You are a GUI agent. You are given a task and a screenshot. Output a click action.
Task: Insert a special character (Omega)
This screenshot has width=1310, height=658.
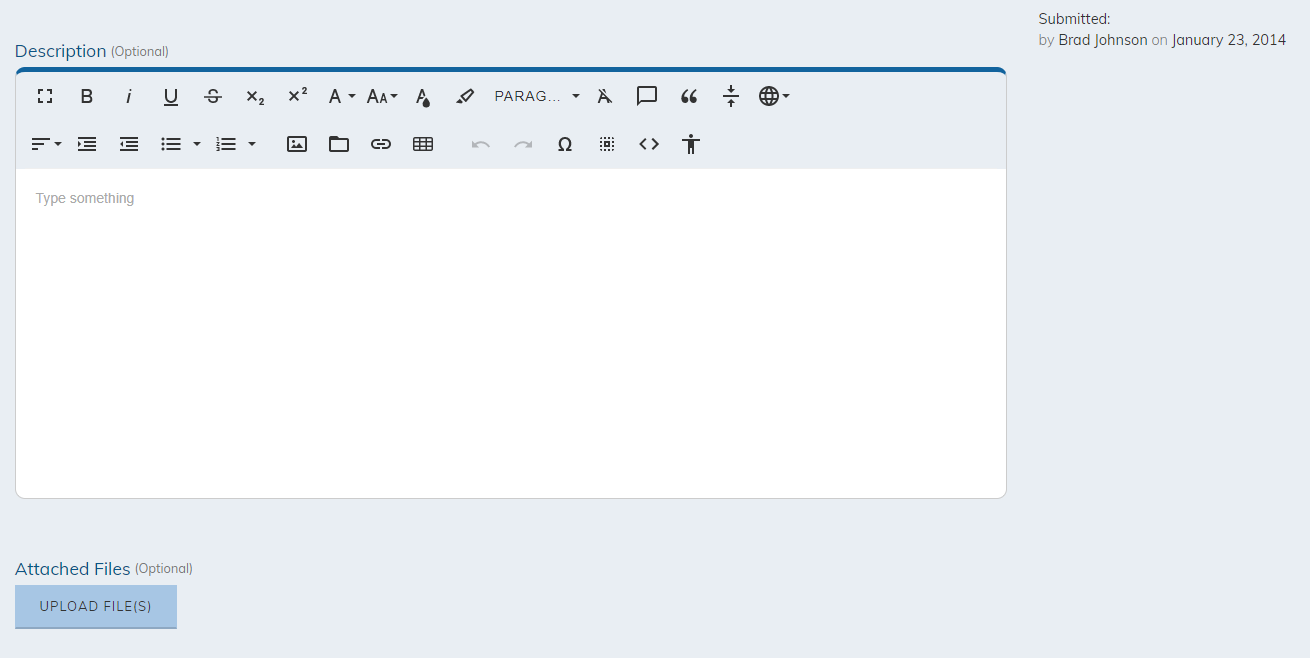[x=565, y=144]
